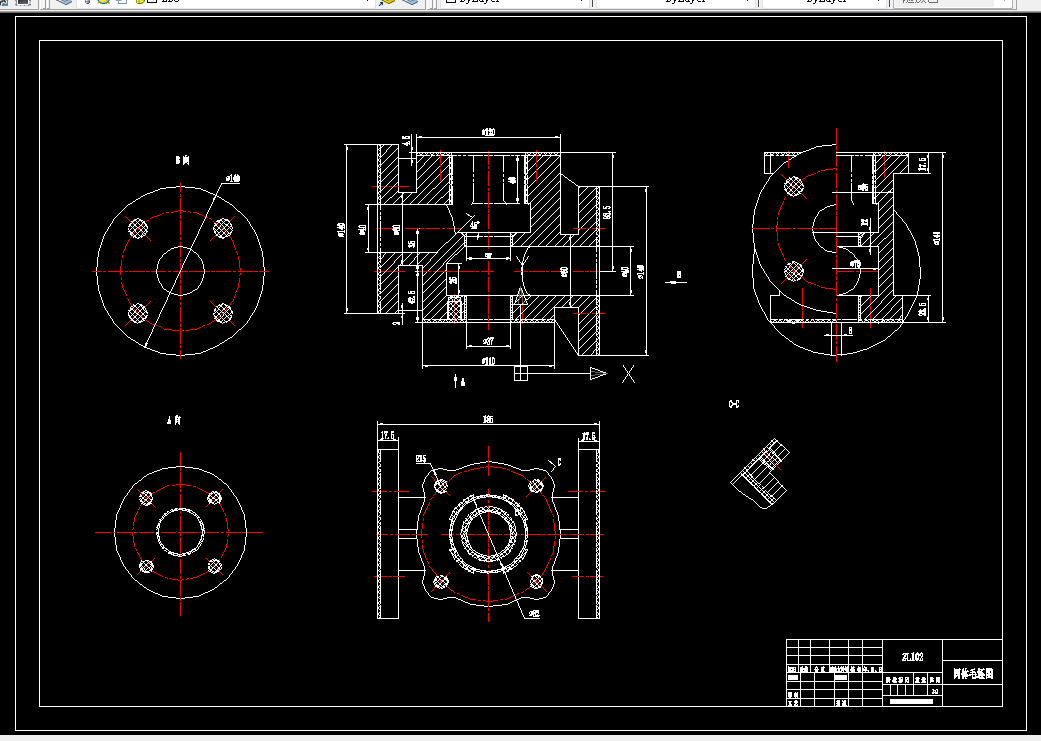Click inside the center bore circle of B view

coord(181,271)
